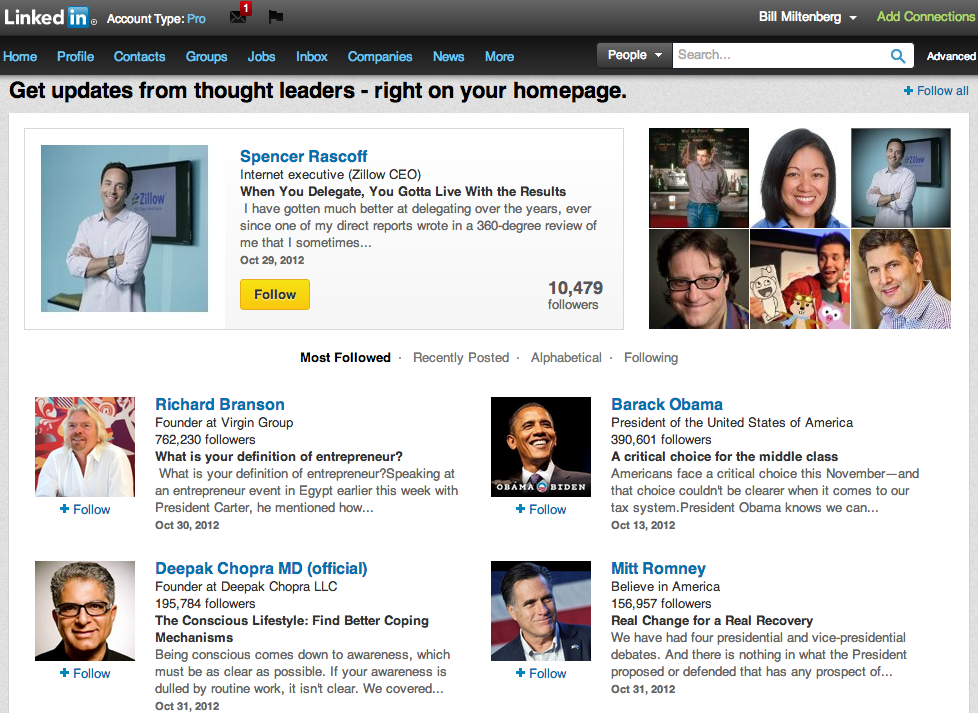
Task: Click '156,957 followers' under Mitt Romney
Action: click(661, 604)
